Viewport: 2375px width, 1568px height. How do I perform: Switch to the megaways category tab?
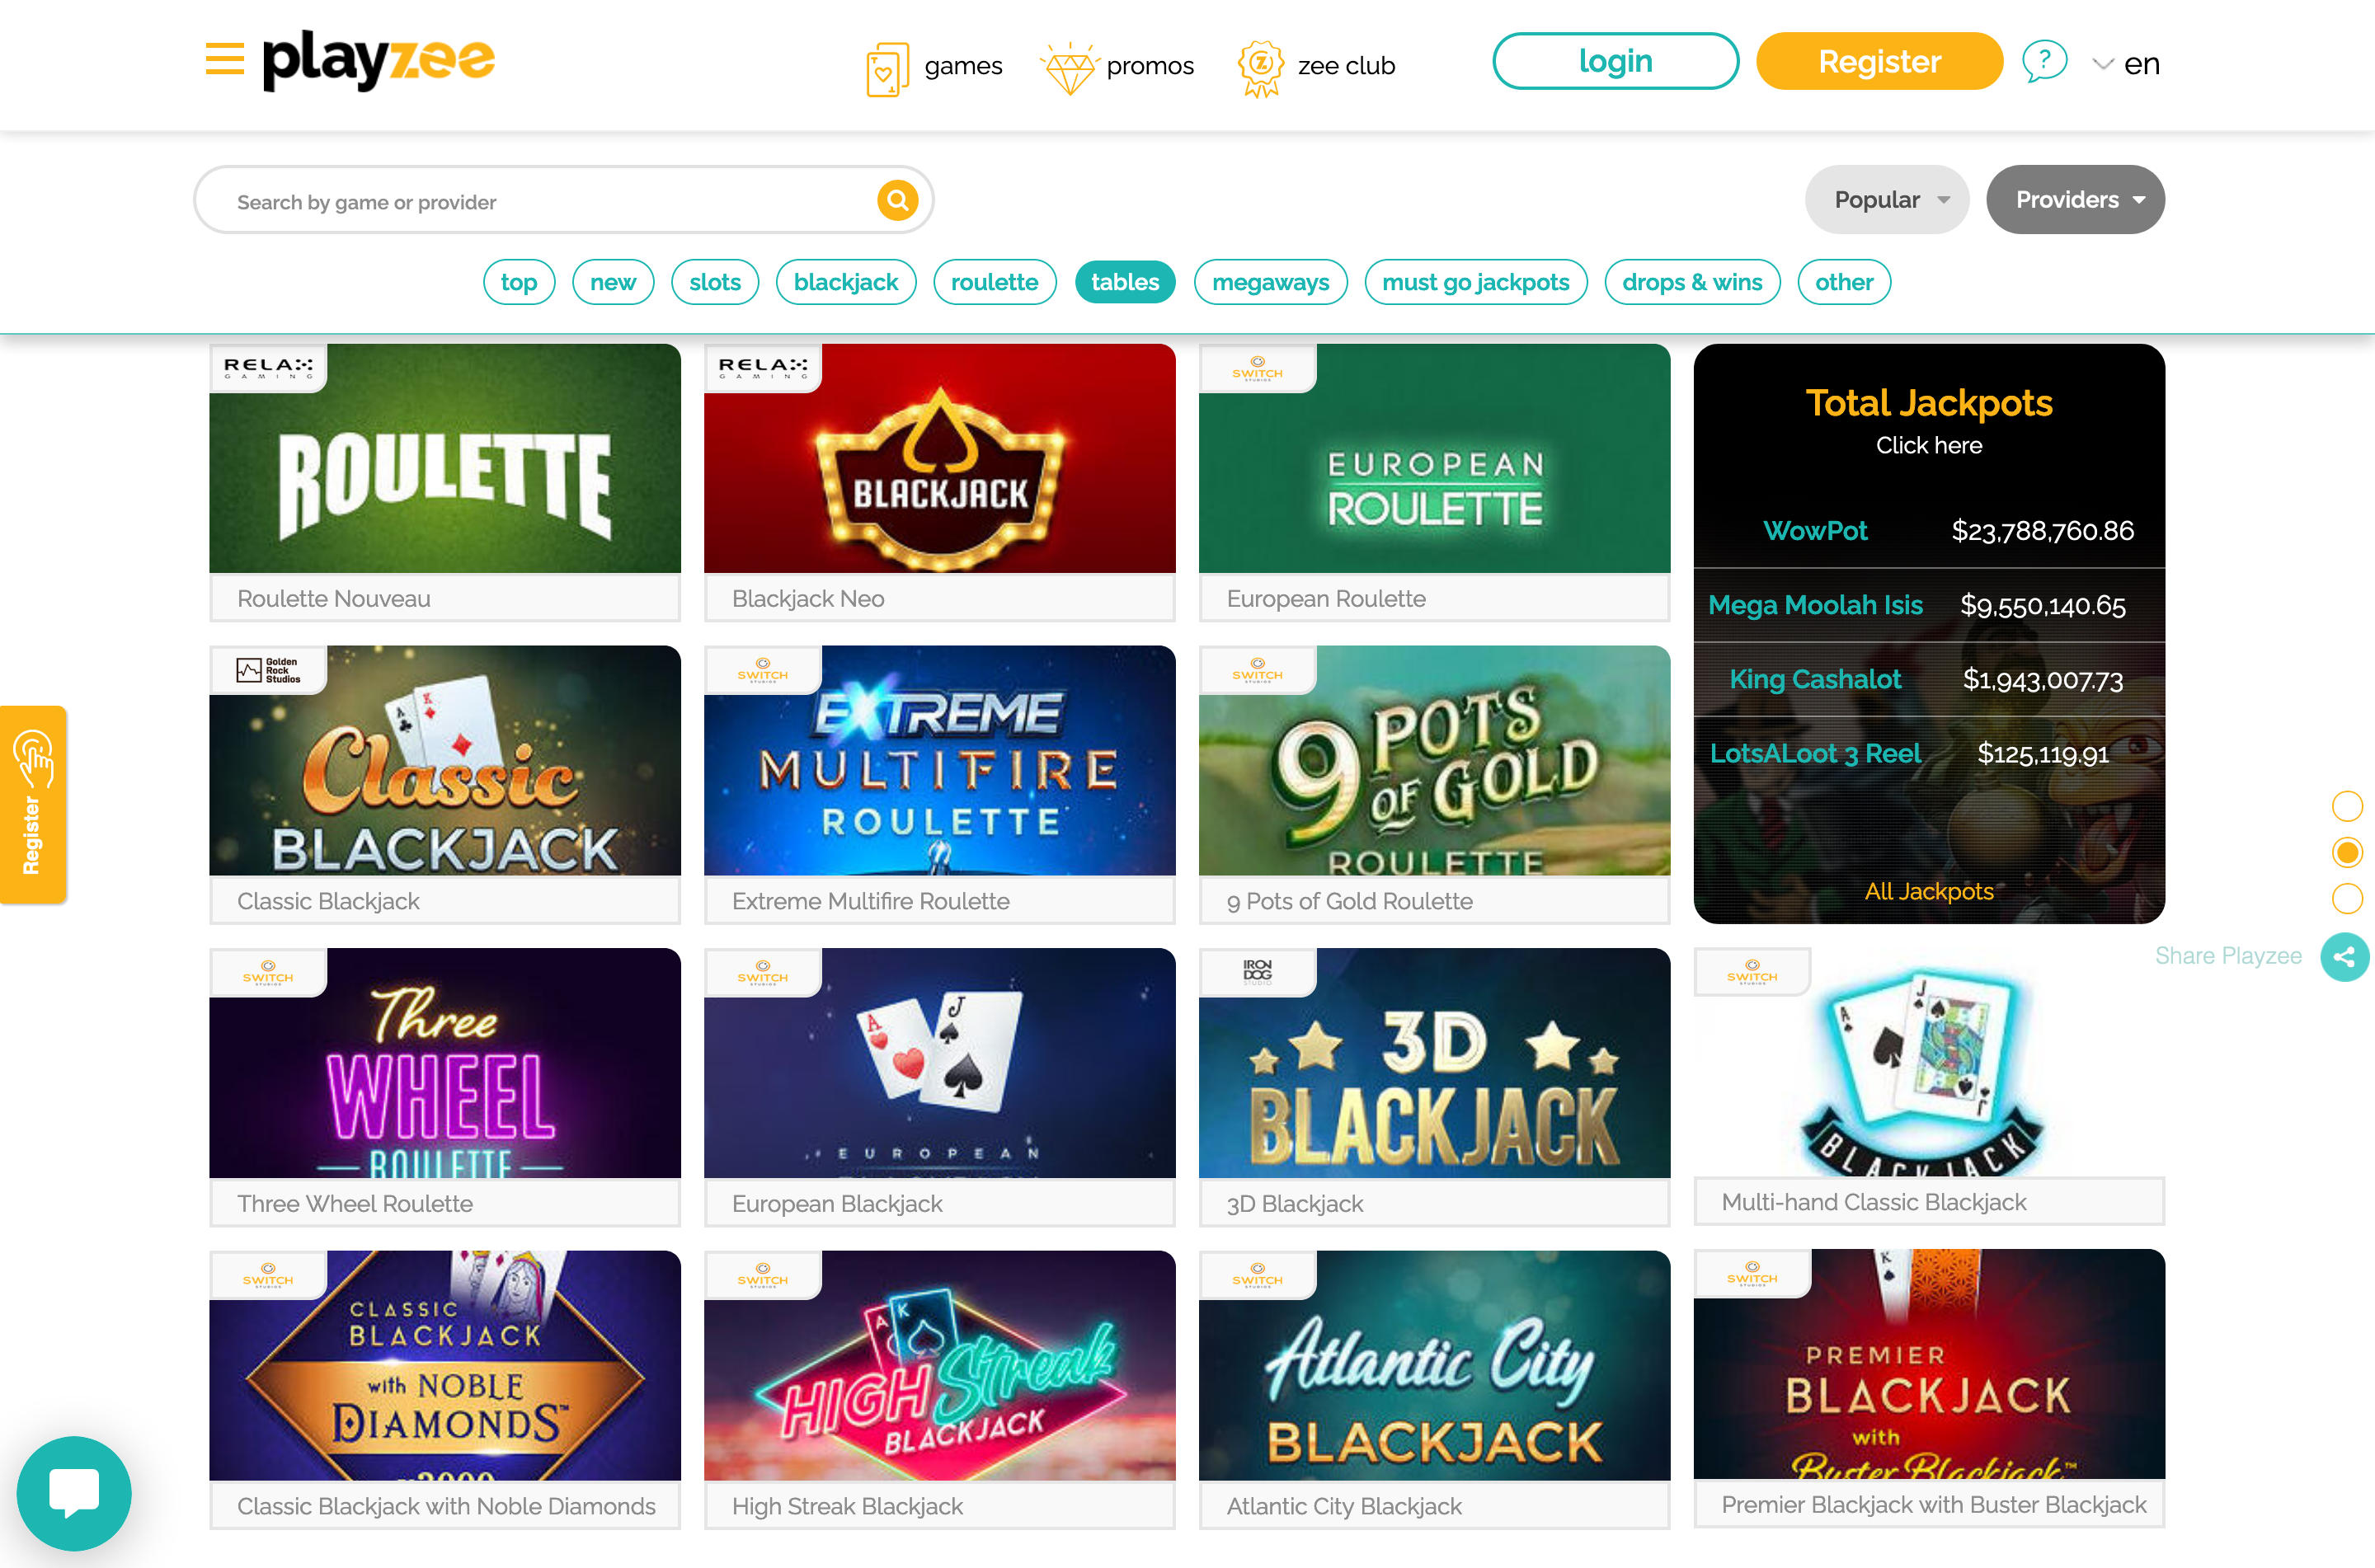pyautogui.click(x=1270, y=282)
